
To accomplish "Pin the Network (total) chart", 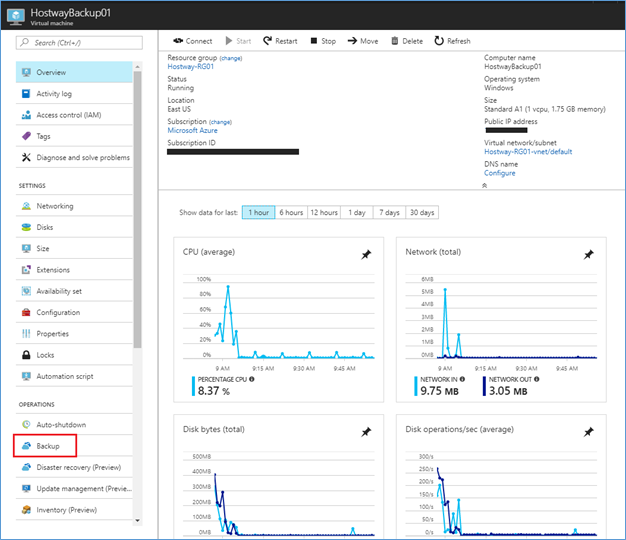I will point(588,254).
